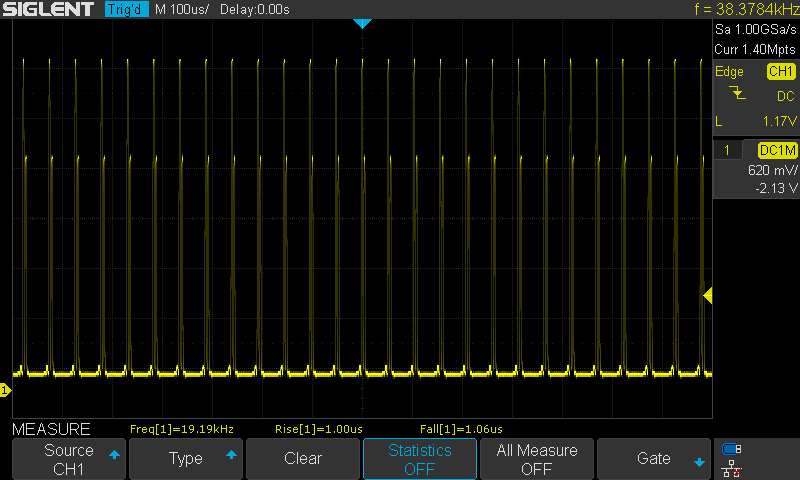This screenshot has width=800, height=480.
Task: Click the MEASURE menu title
Action: point(51,429)
